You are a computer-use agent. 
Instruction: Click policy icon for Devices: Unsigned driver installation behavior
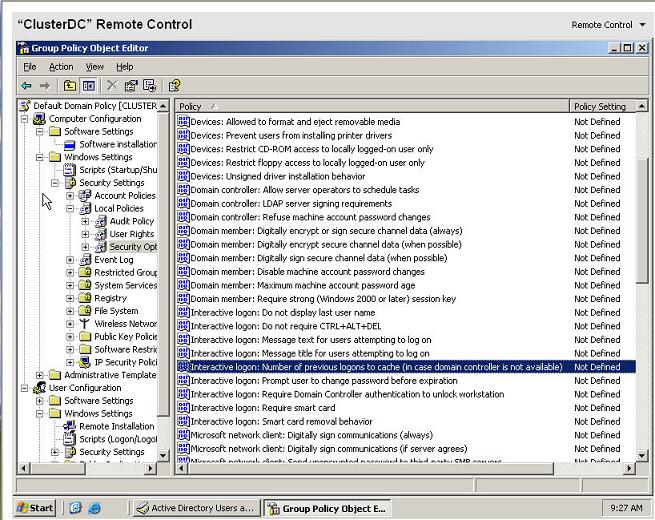coord(183,176)
